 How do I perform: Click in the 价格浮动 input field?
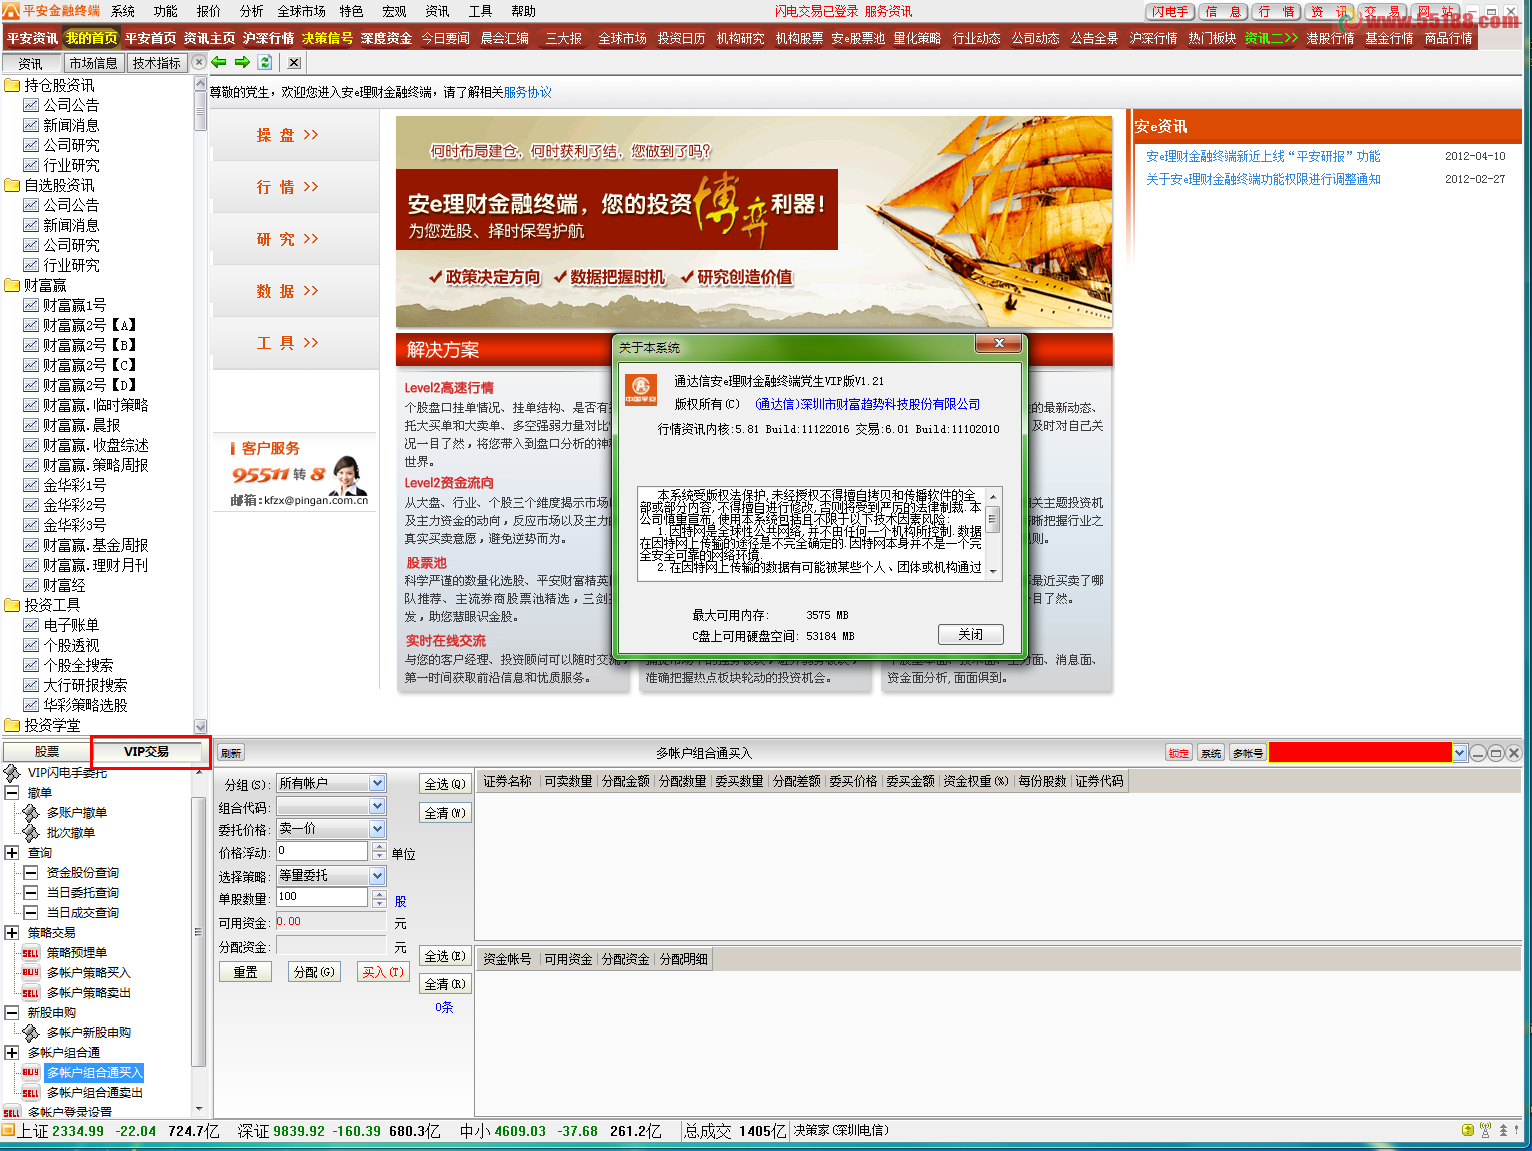[322, 851]
